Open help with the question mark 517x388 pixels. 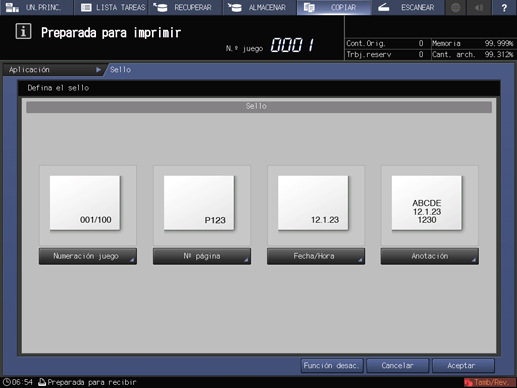coord(504,7)
